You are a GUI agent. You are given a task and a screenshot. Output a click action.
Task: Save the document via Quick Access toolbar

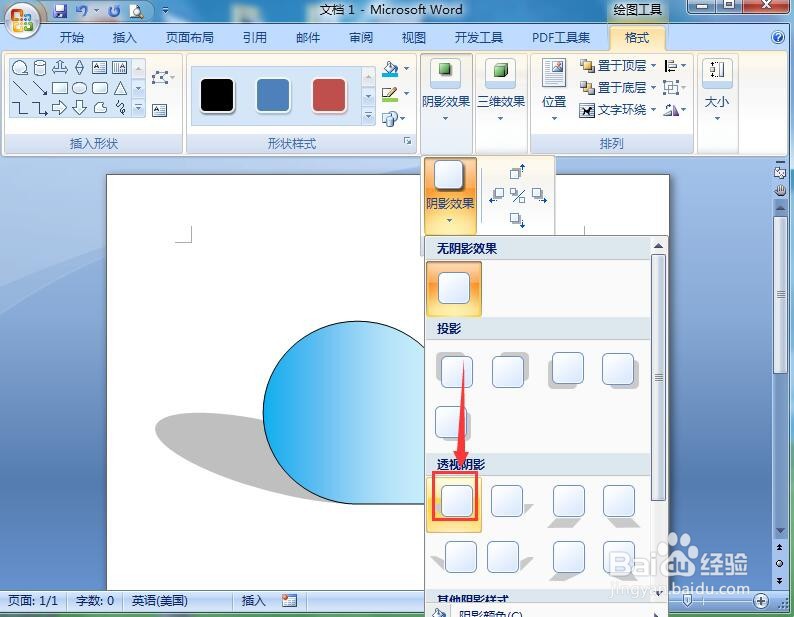(x=60, y=10)
